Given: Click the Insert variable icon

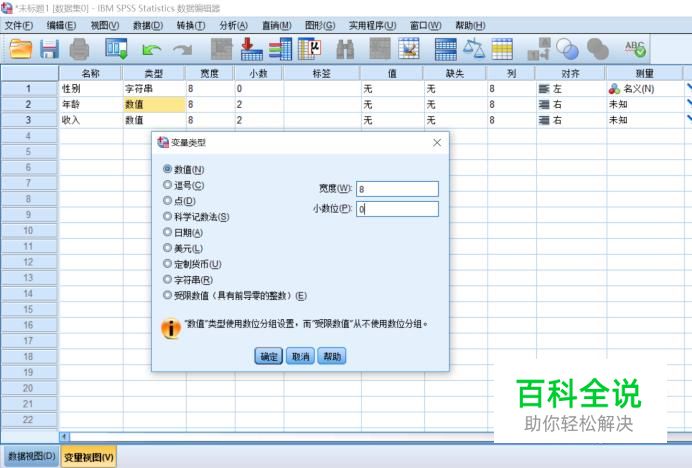Looking at the screenshot, I should (x=409, y=49).
